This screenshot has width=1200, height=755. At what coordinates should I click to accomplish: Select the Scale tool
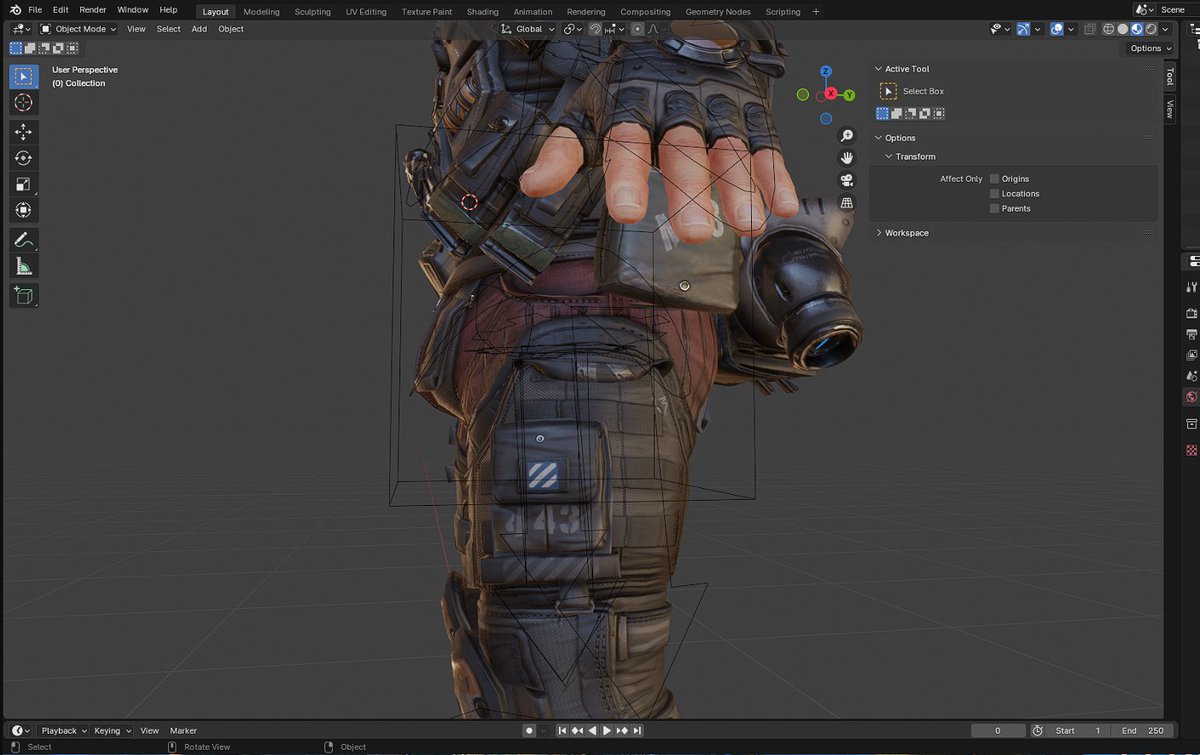[x=24, y=184]
